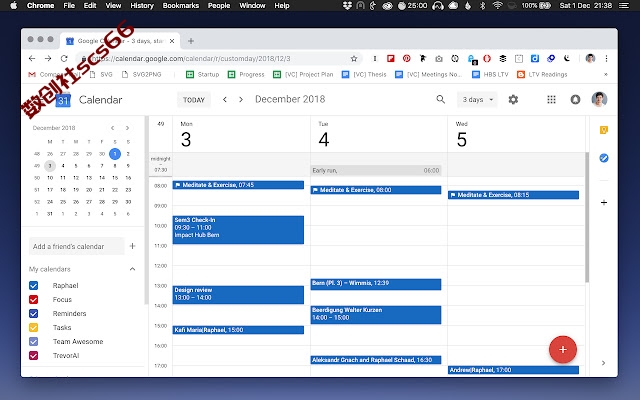Image resolution: width=640 pixels, height=400 pixels.
Task: Open Monday Meditate & Exercise 07:45 reminder
Action: (x=238, y=185)
